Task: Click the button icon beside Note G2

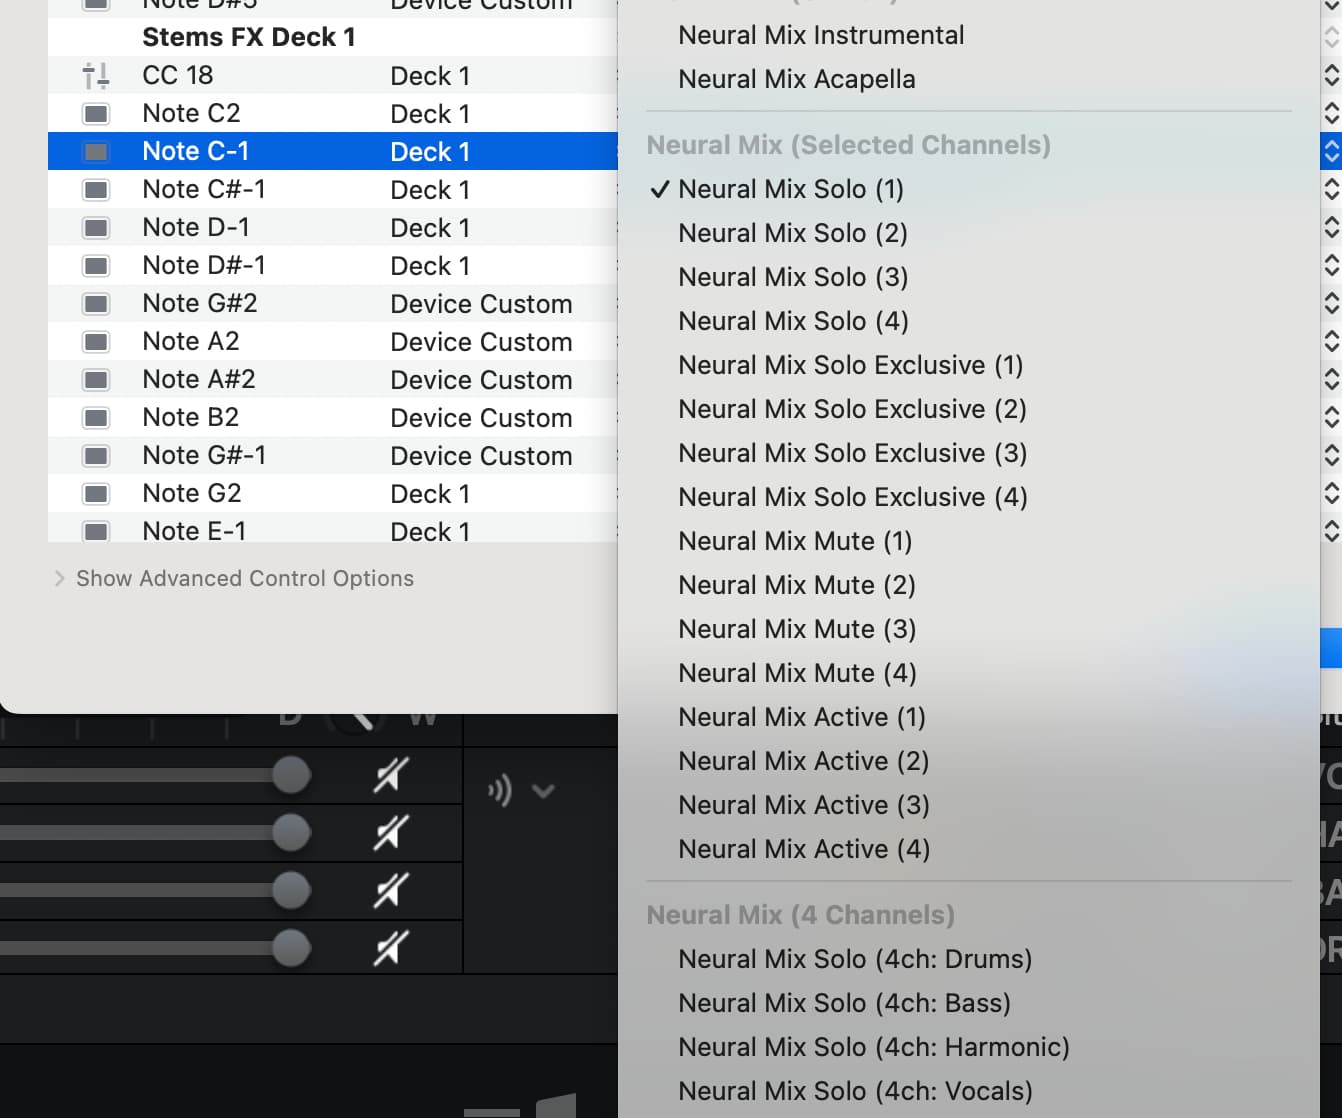Action: (x=96, y=493)
